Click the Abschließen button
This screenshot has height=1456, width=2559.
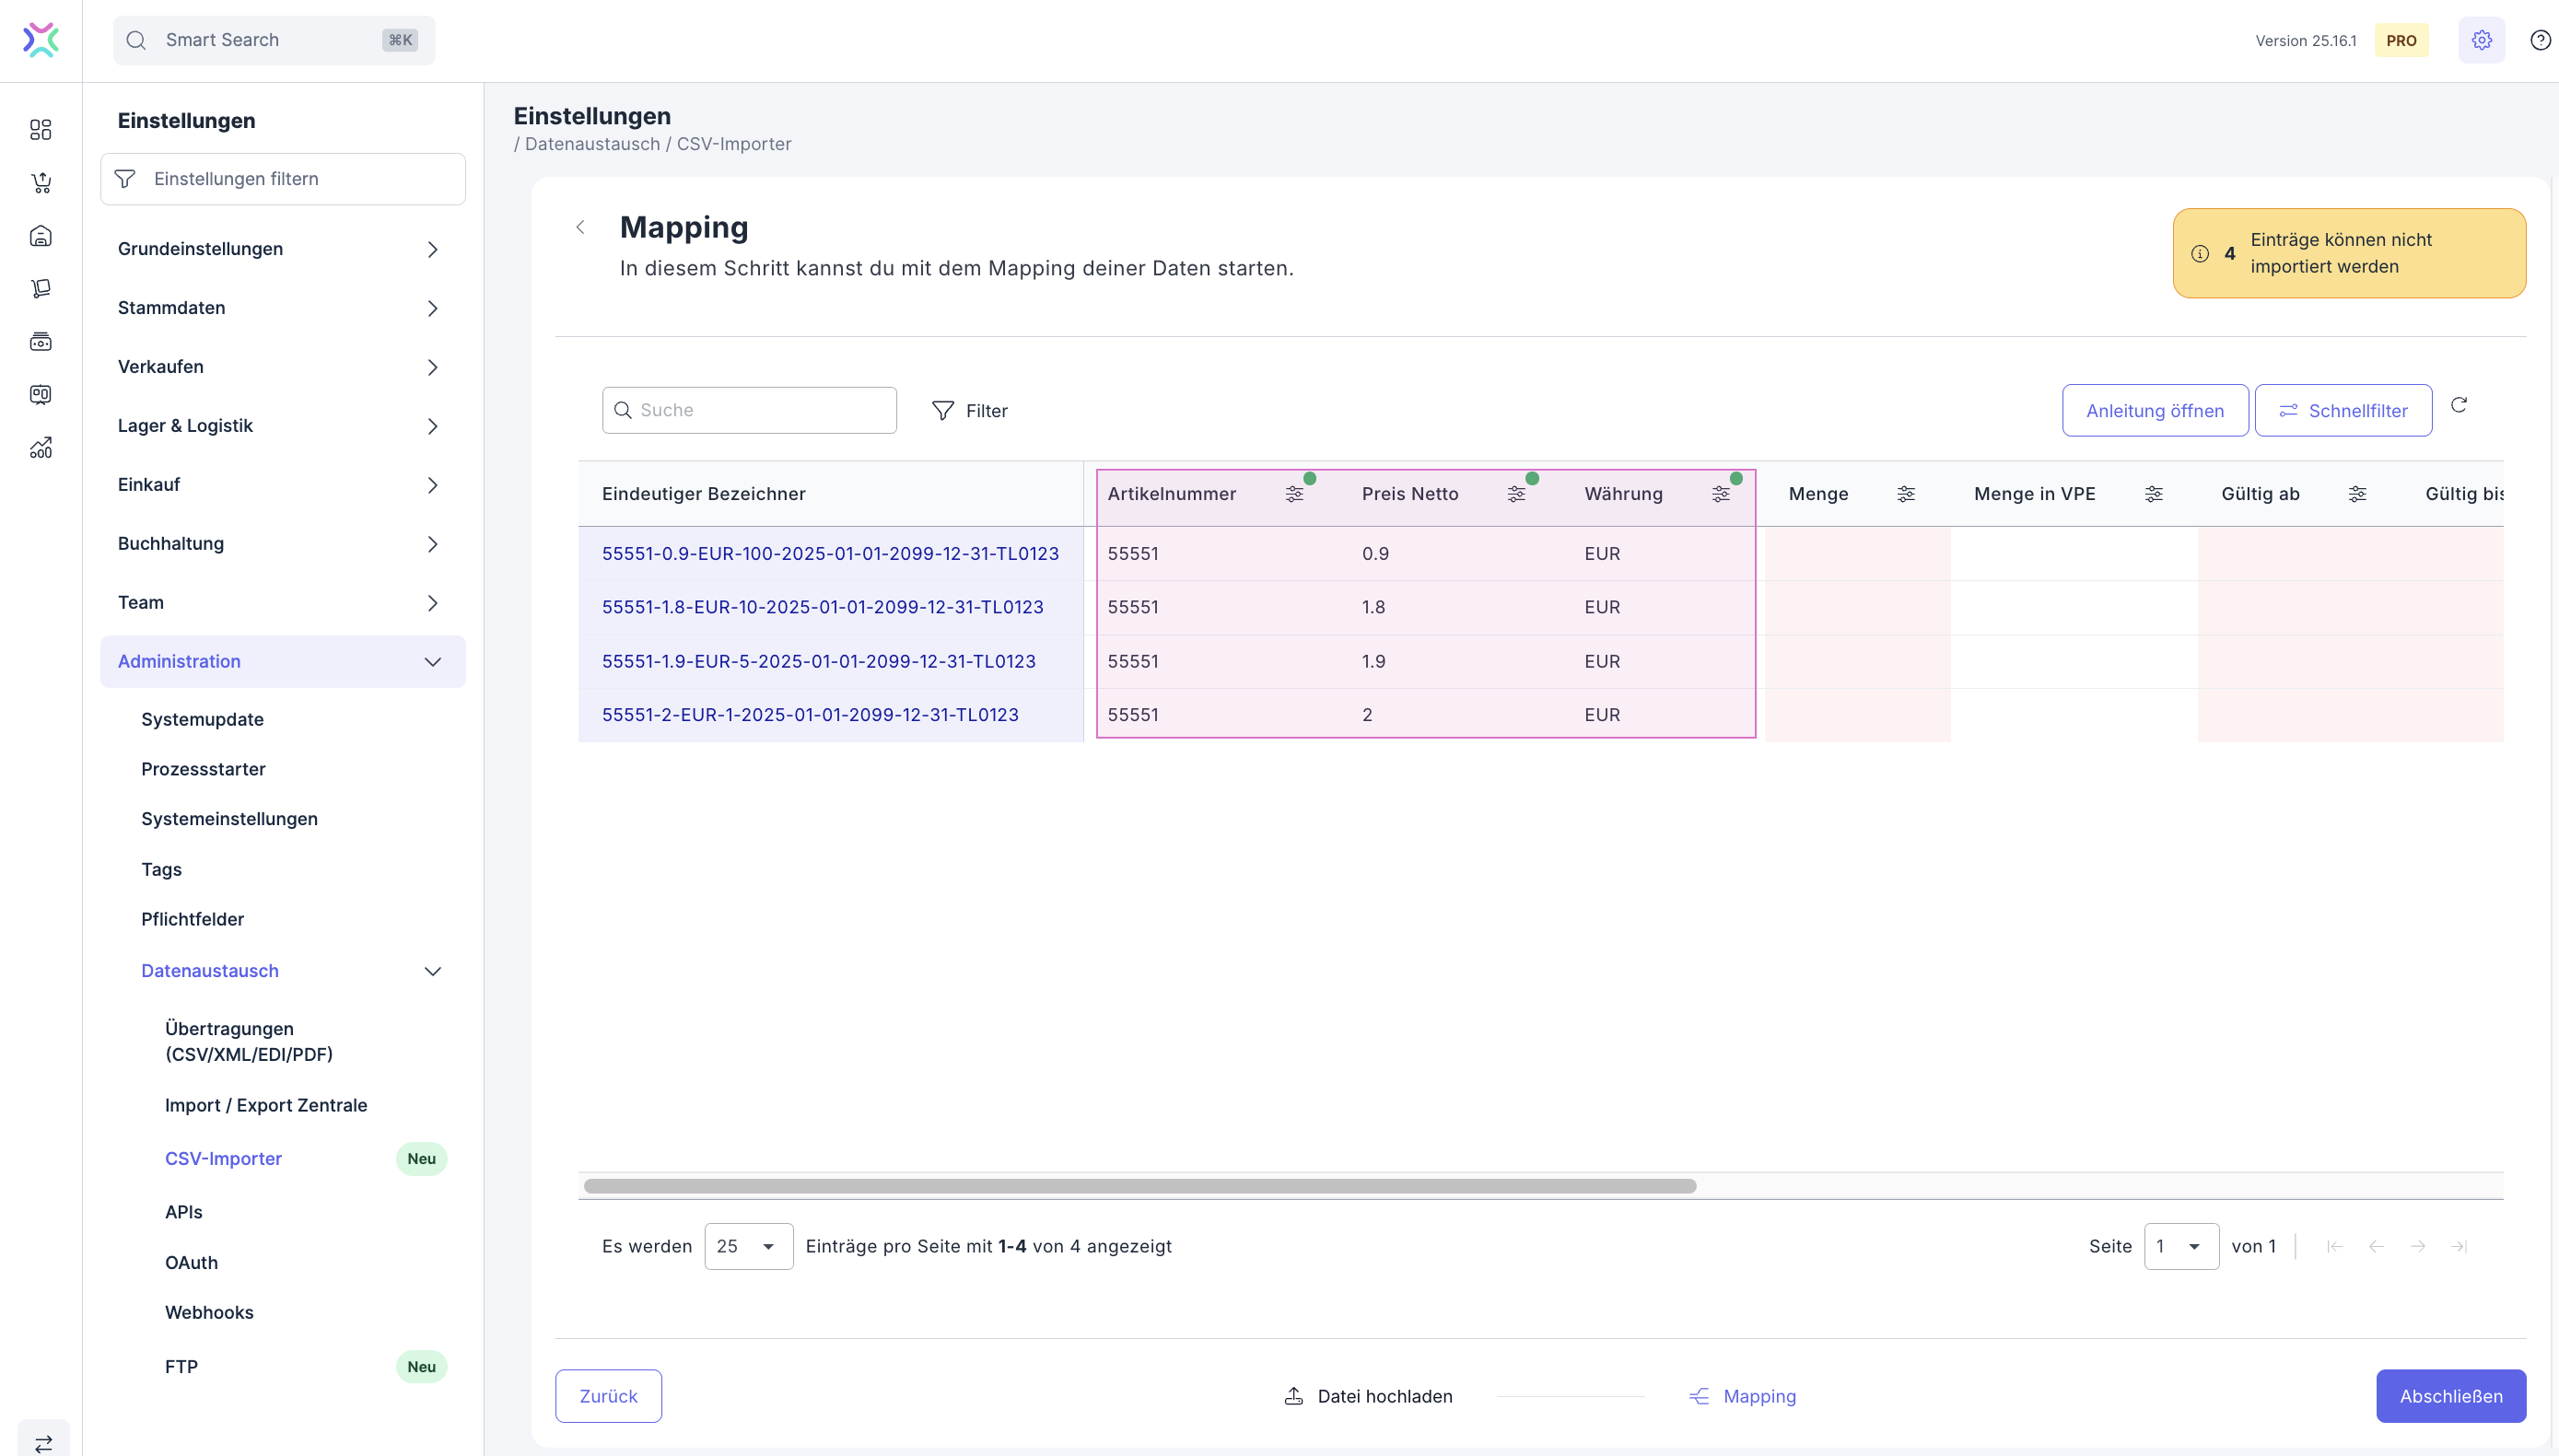pyautogui.click(x=2450, y=1396)
